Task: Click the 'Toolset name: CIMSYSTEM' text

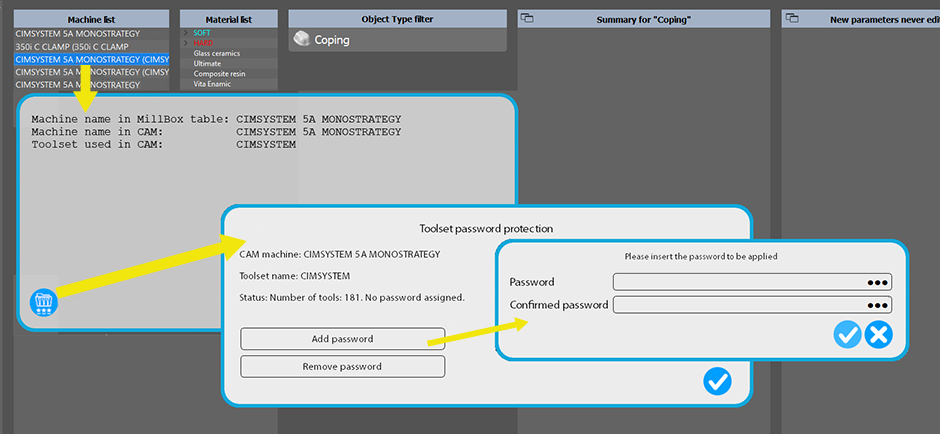Action: point(294,276)
